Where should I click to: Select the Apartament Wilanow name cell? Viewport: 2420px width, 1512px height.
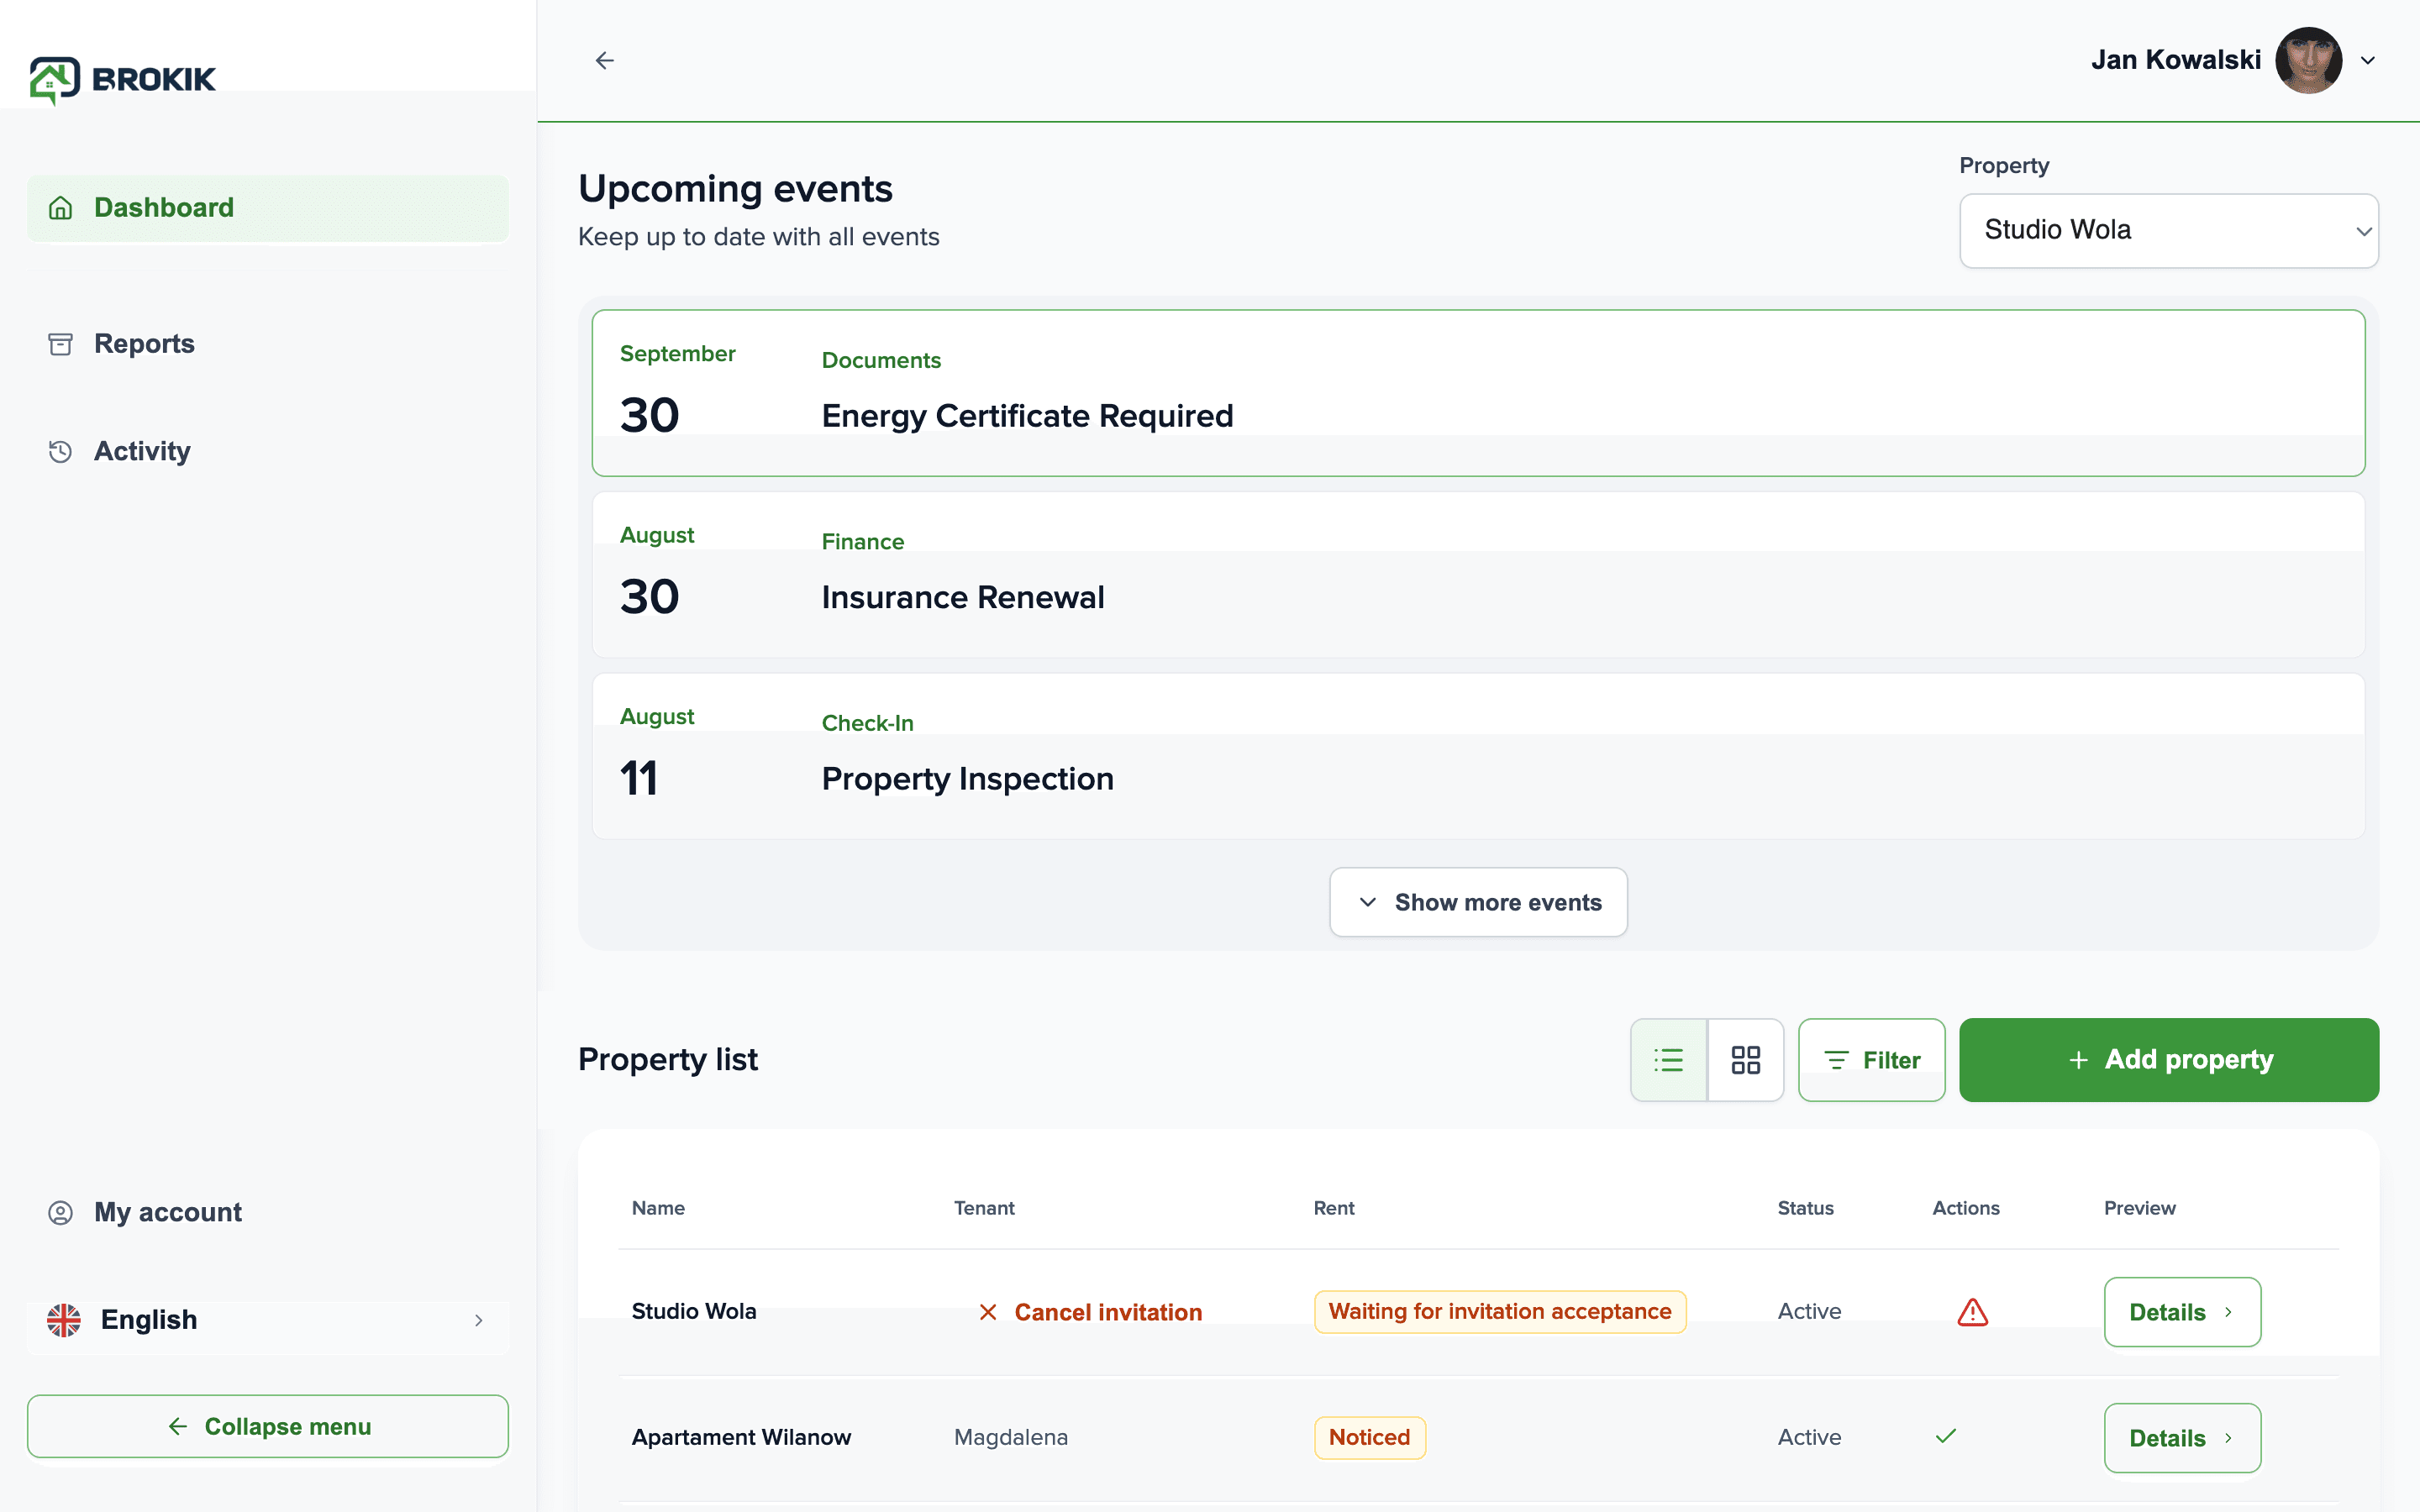click(741, 1438)
